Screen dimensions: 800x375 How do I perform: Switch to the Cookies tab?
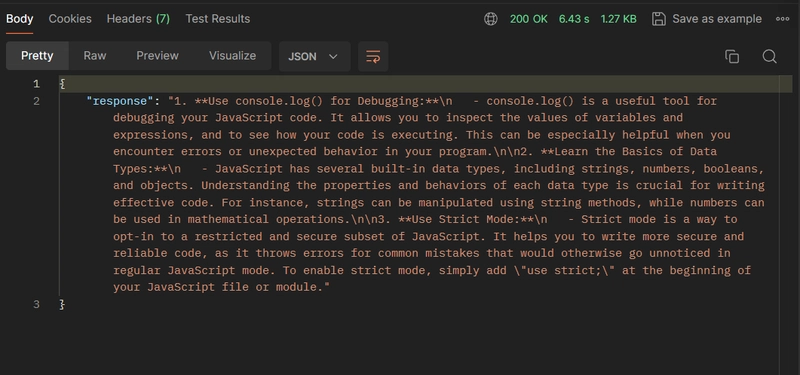coord(70,19)
